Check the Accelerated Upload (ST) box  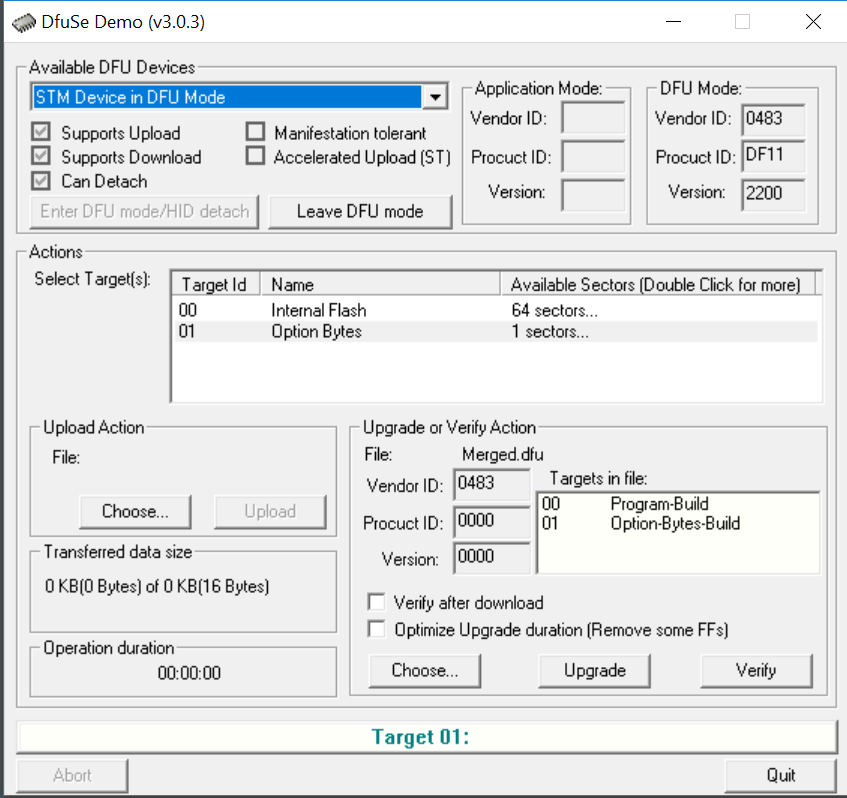click(256, 156)
